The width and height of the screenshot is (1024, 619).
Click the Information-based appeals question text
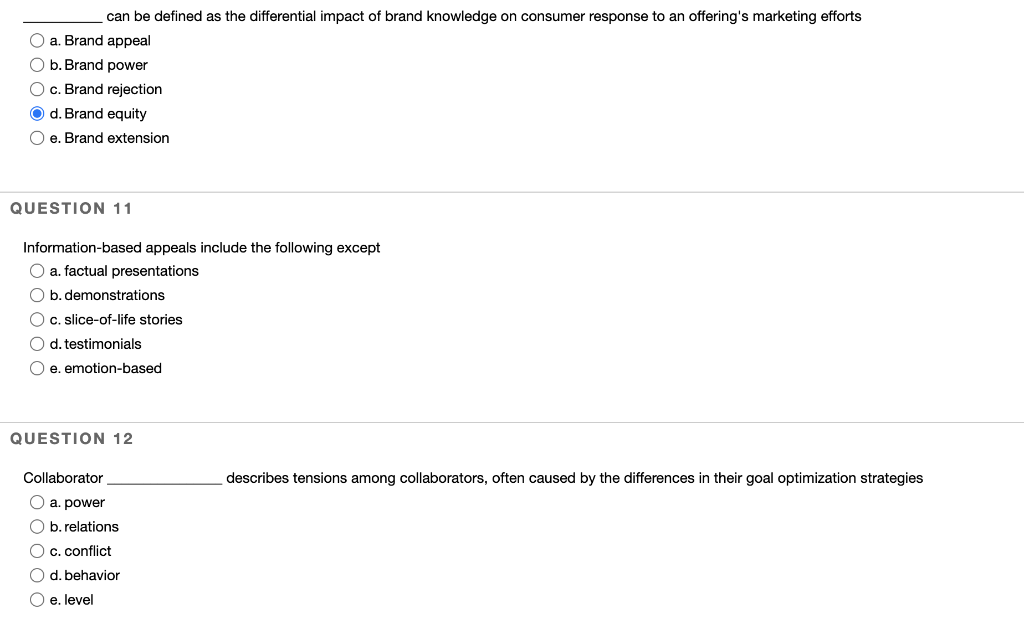pos(202,247)
